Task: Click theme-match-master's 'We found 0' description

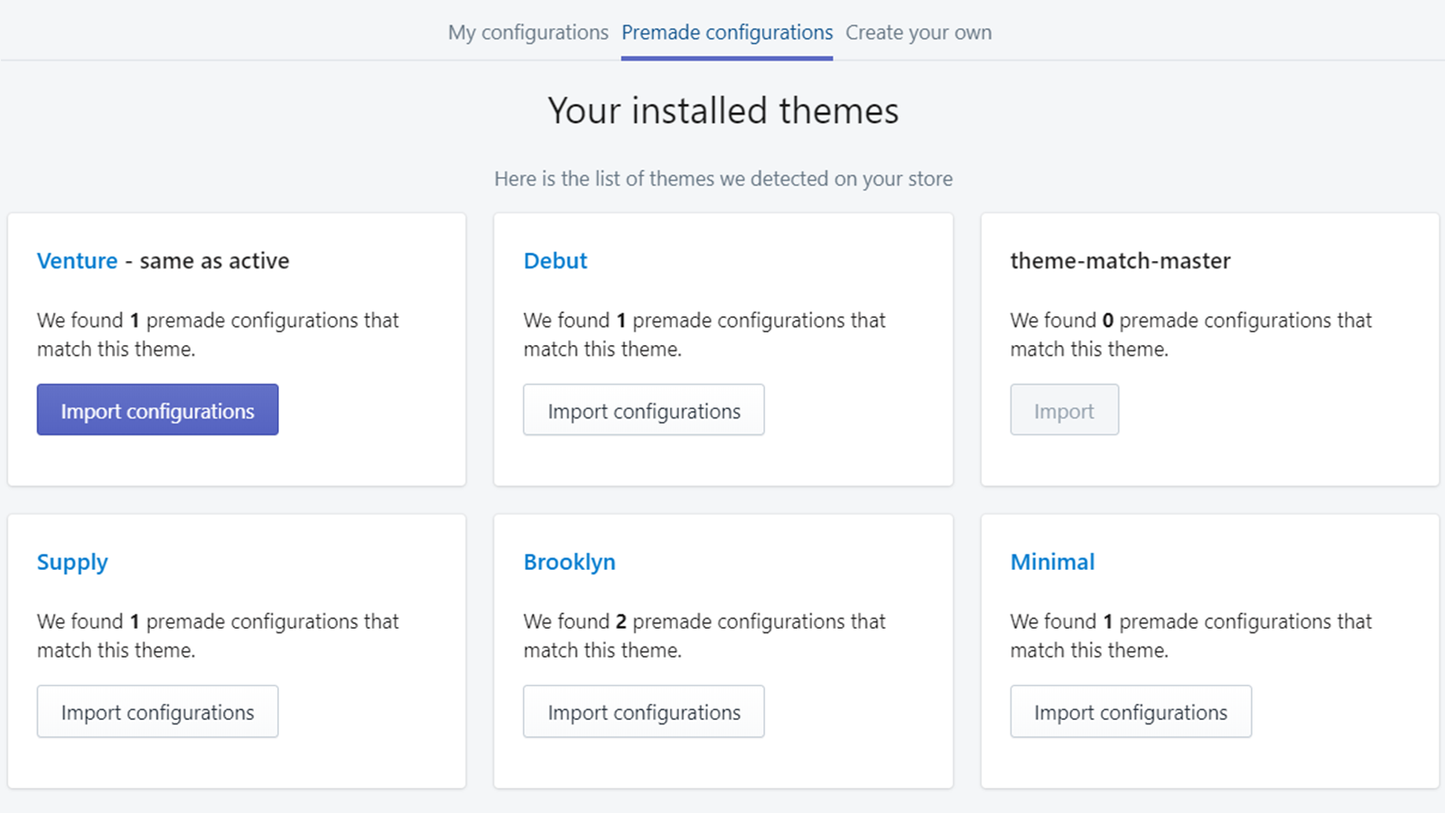Action: tap(1191, 334)
